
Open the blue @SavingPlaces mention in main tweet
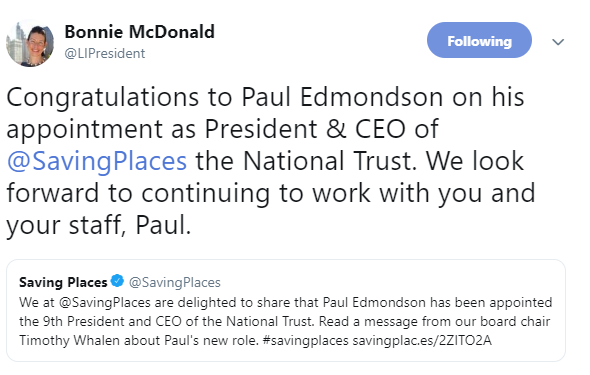[97, 161]
